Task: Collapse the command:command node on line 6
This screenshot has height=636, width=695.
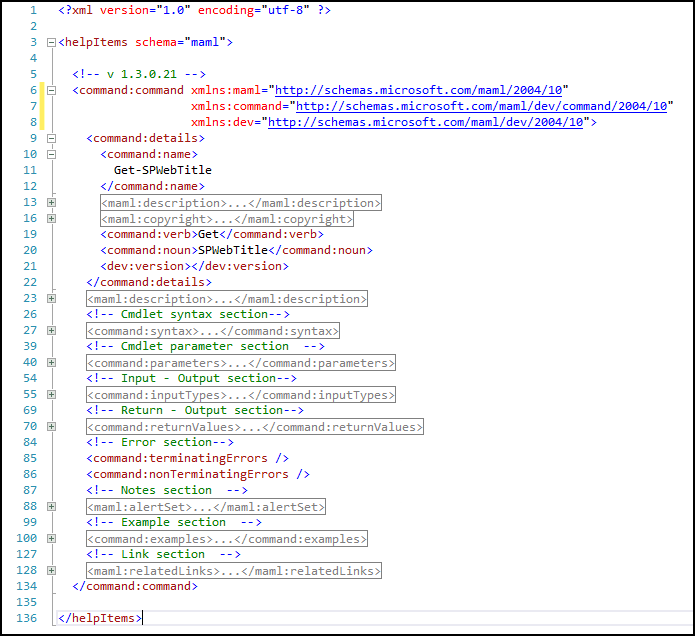Action: (x=51, y=90)
